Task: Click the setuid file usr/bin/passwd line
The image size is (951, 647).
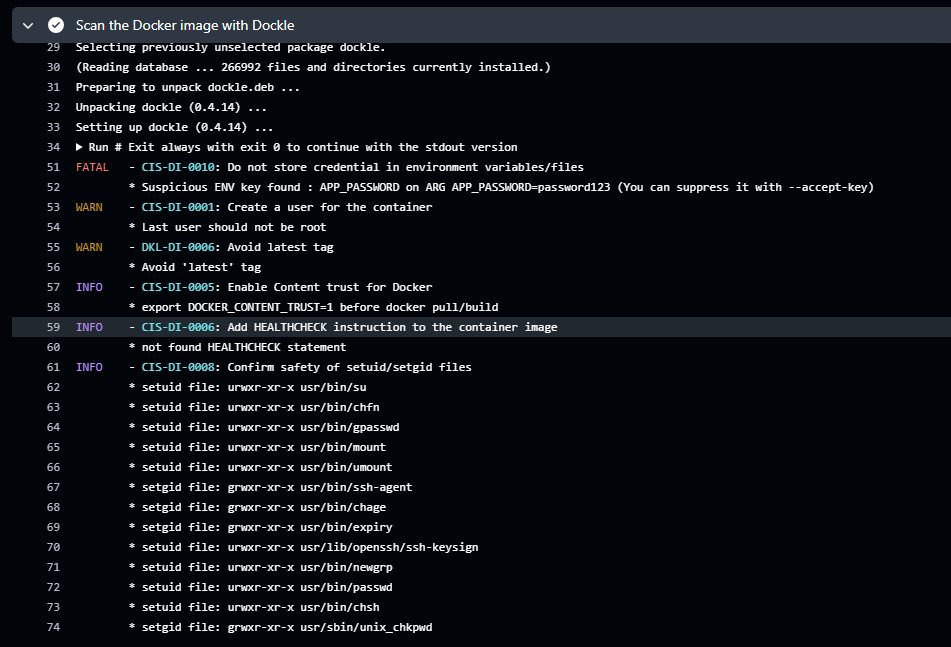Action: [x=261, y=587]
